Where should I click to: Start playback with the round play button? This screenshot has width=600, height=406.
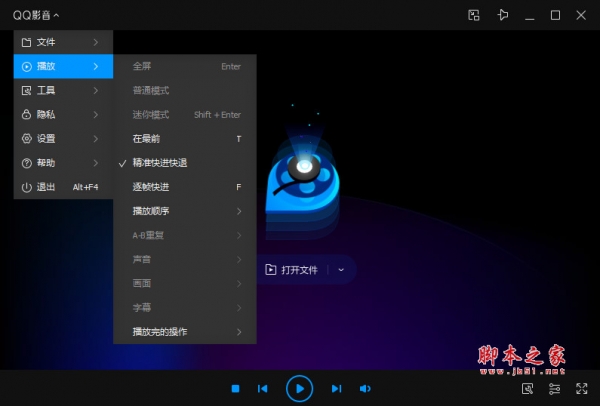click(299, 389)
